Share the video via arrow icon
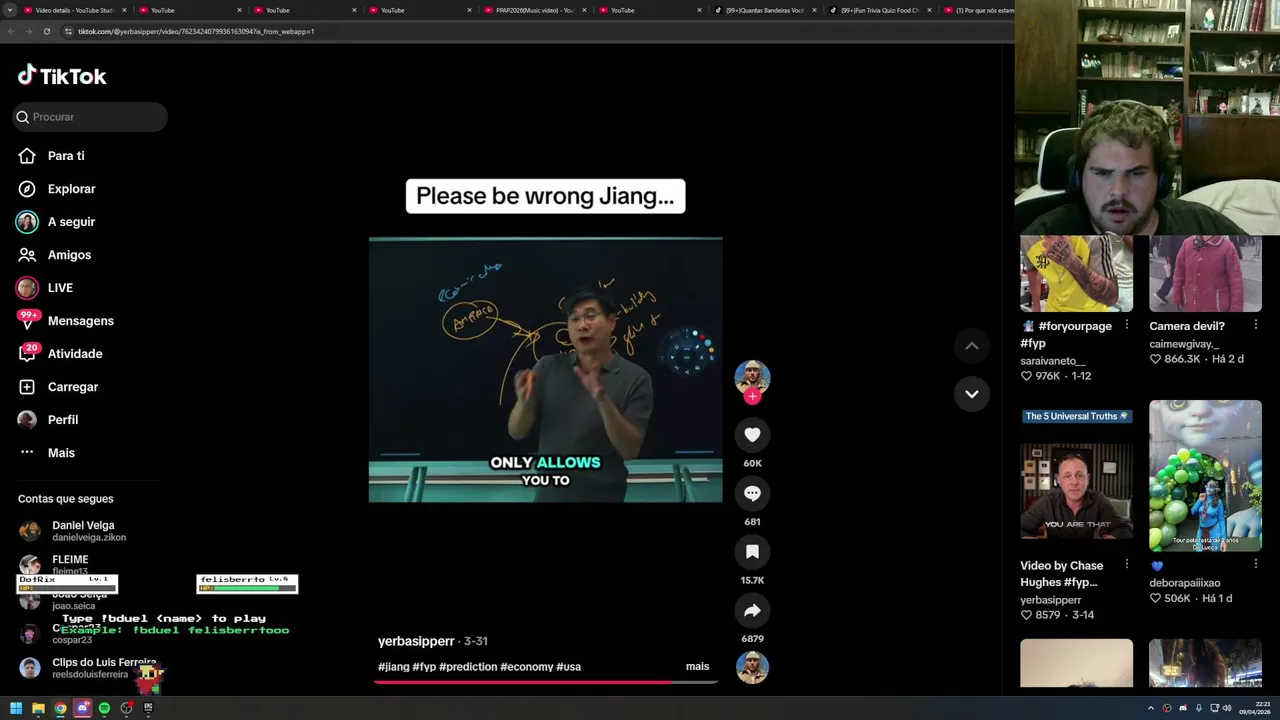 coord(752,610)
